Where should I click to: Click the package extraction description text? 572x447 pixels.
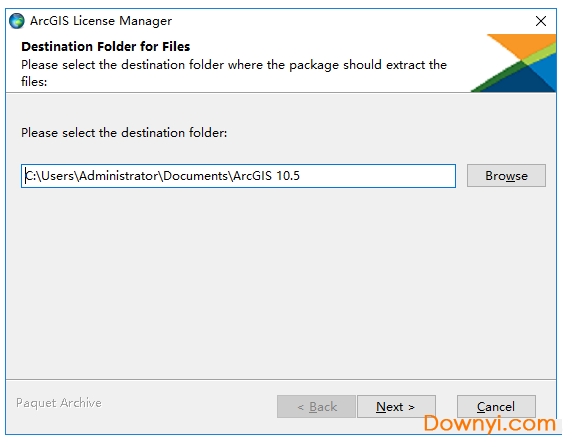(x=234, y=73)
